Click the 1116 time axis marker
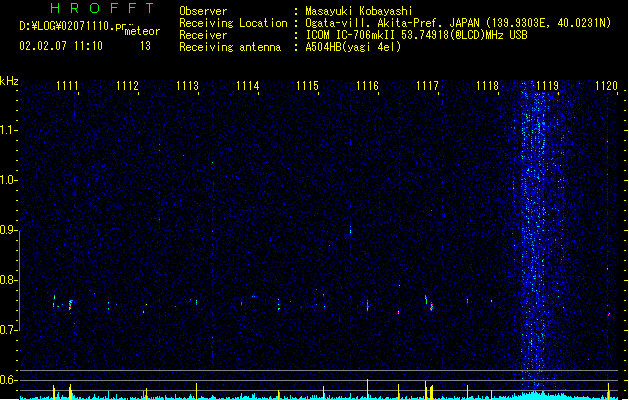 pos(367,86)
